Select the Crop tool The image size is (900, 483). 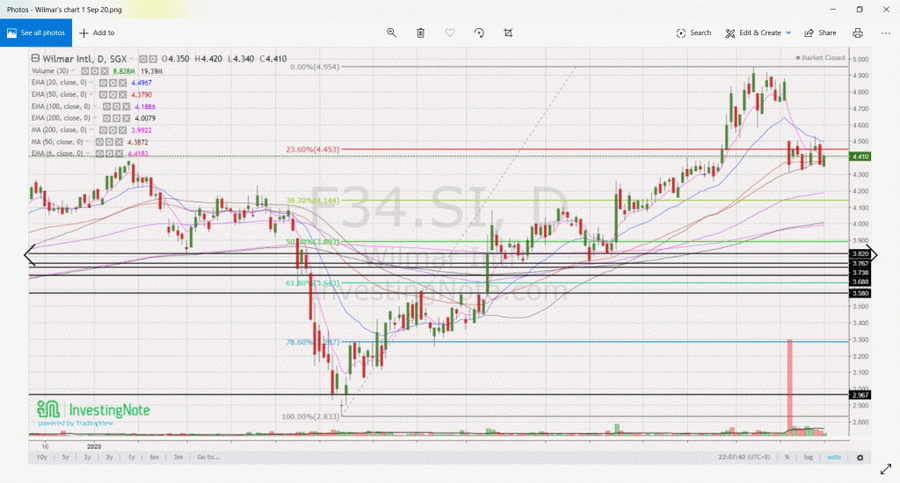click(x=508, y=33)
